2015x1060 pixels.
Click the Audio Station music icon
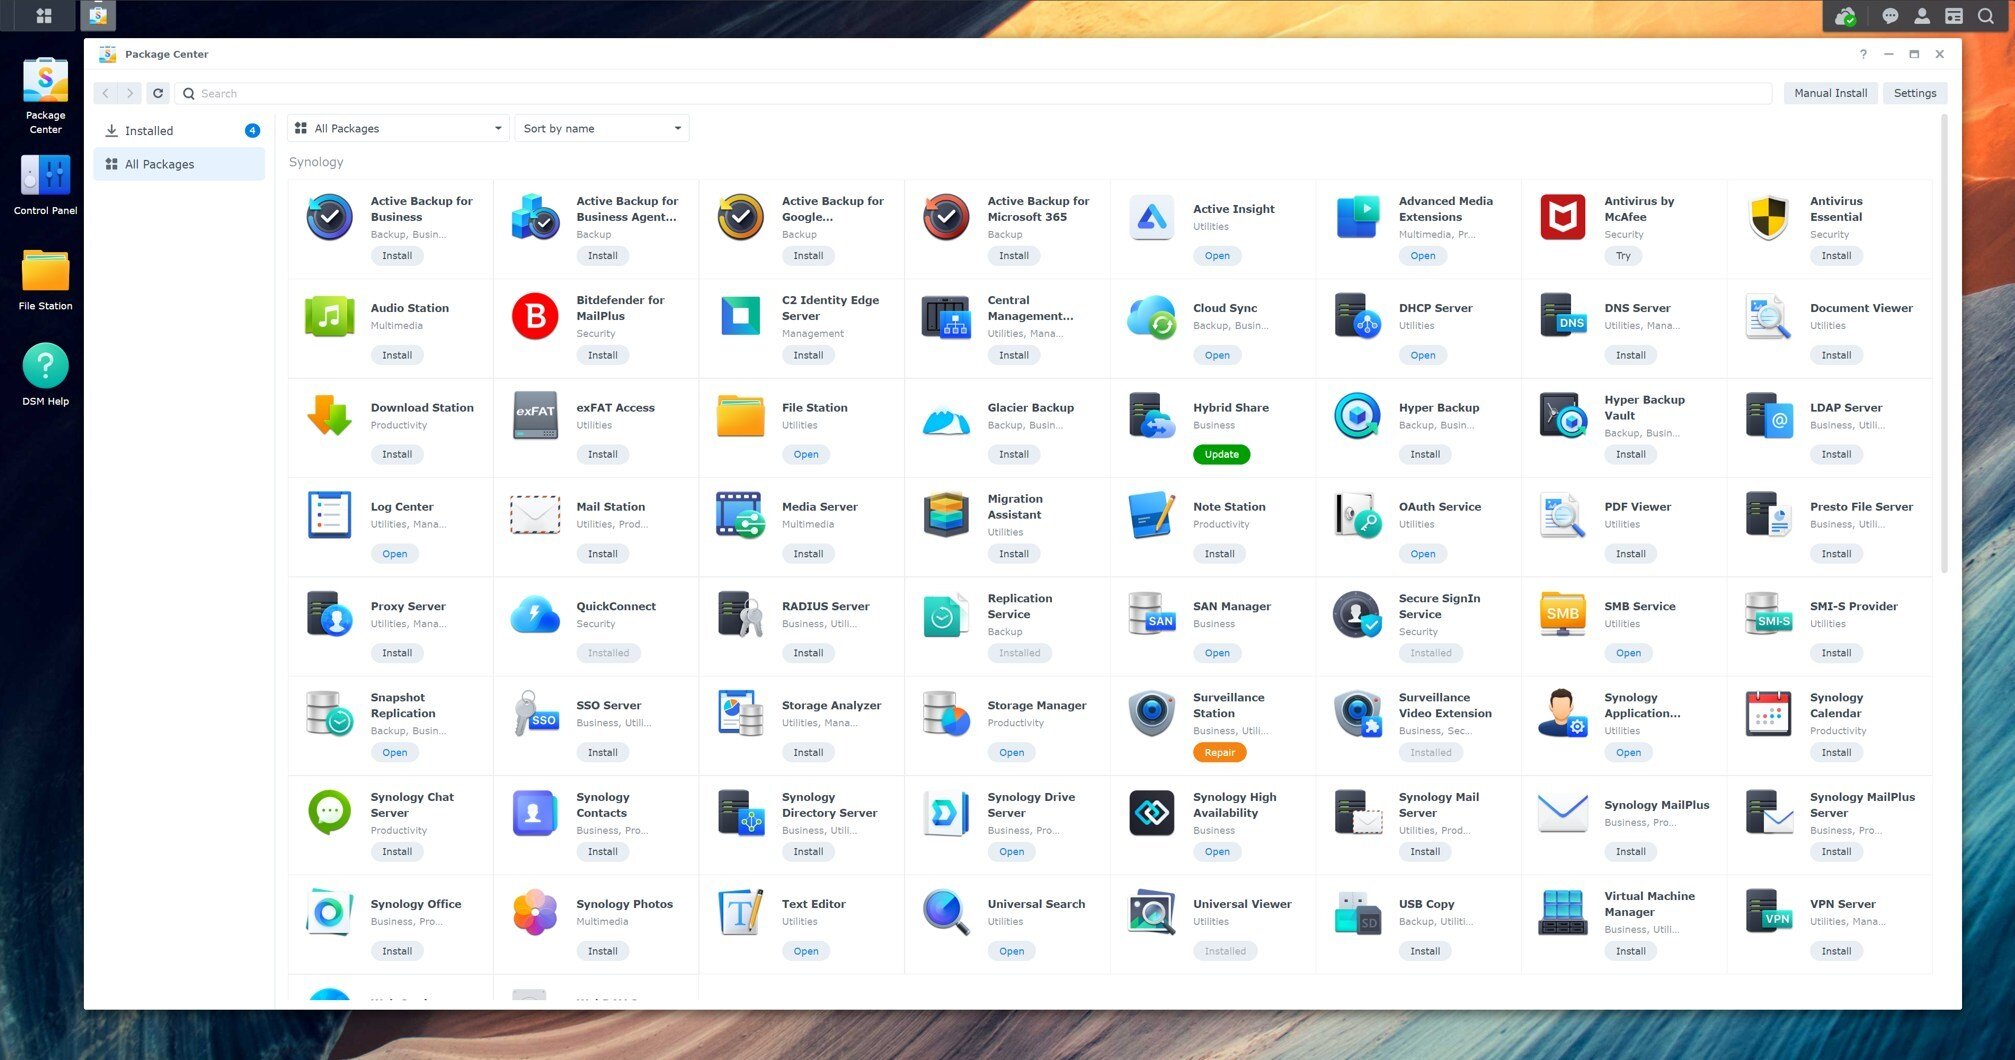329,317
